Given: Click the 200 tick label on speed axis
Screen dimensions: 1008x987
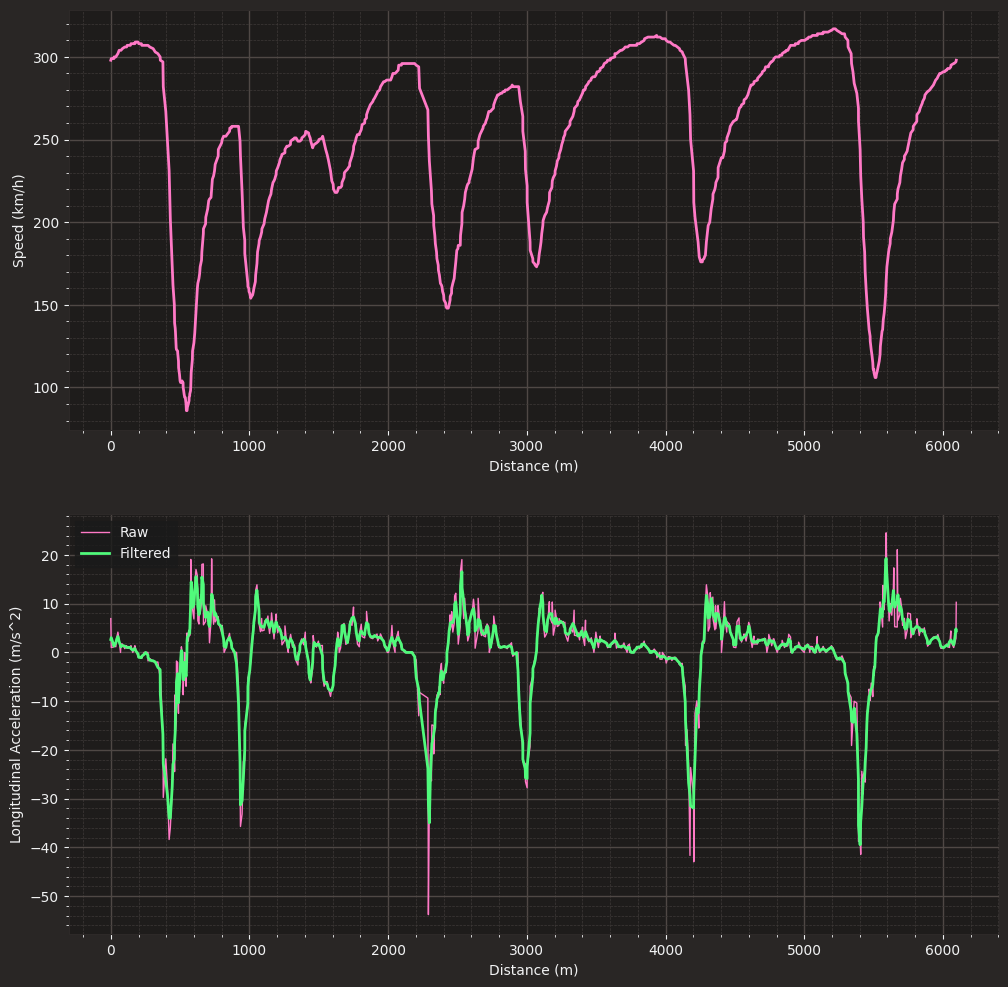Looking at the screenshot, I should pyautogui.click(x=46, y=223).
